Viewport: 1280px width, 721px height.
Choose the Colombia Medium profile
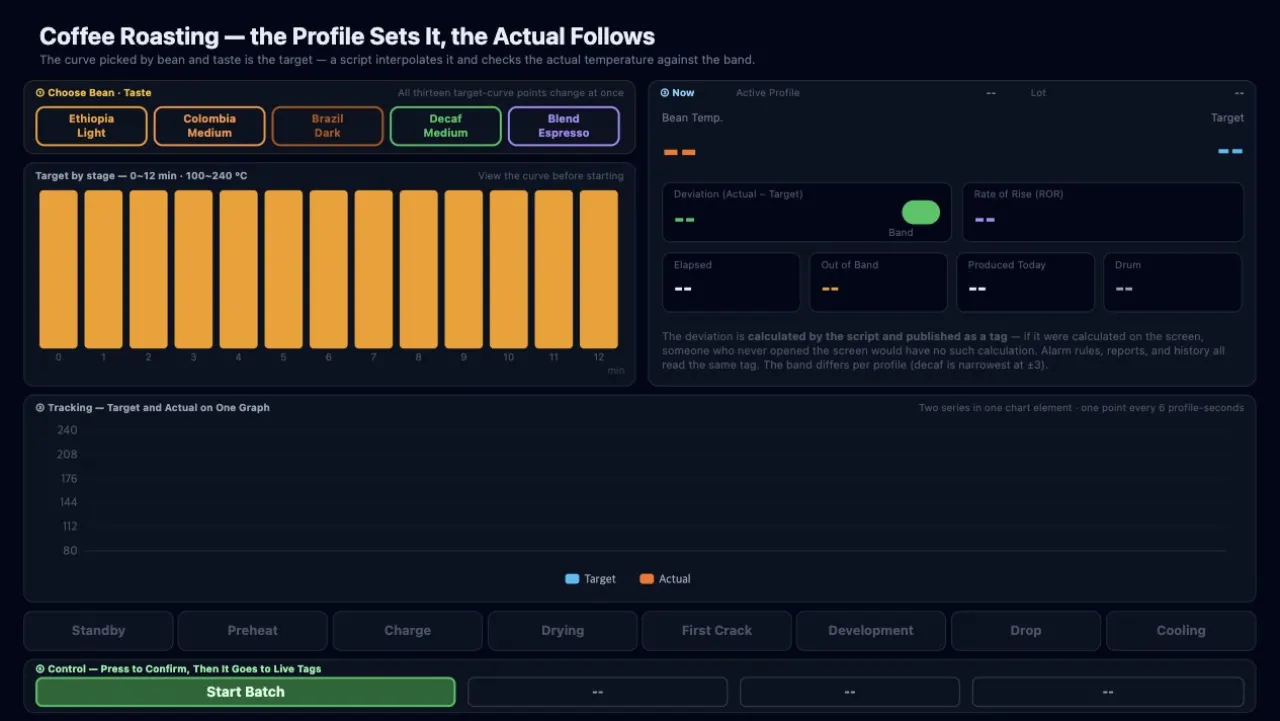209,126
